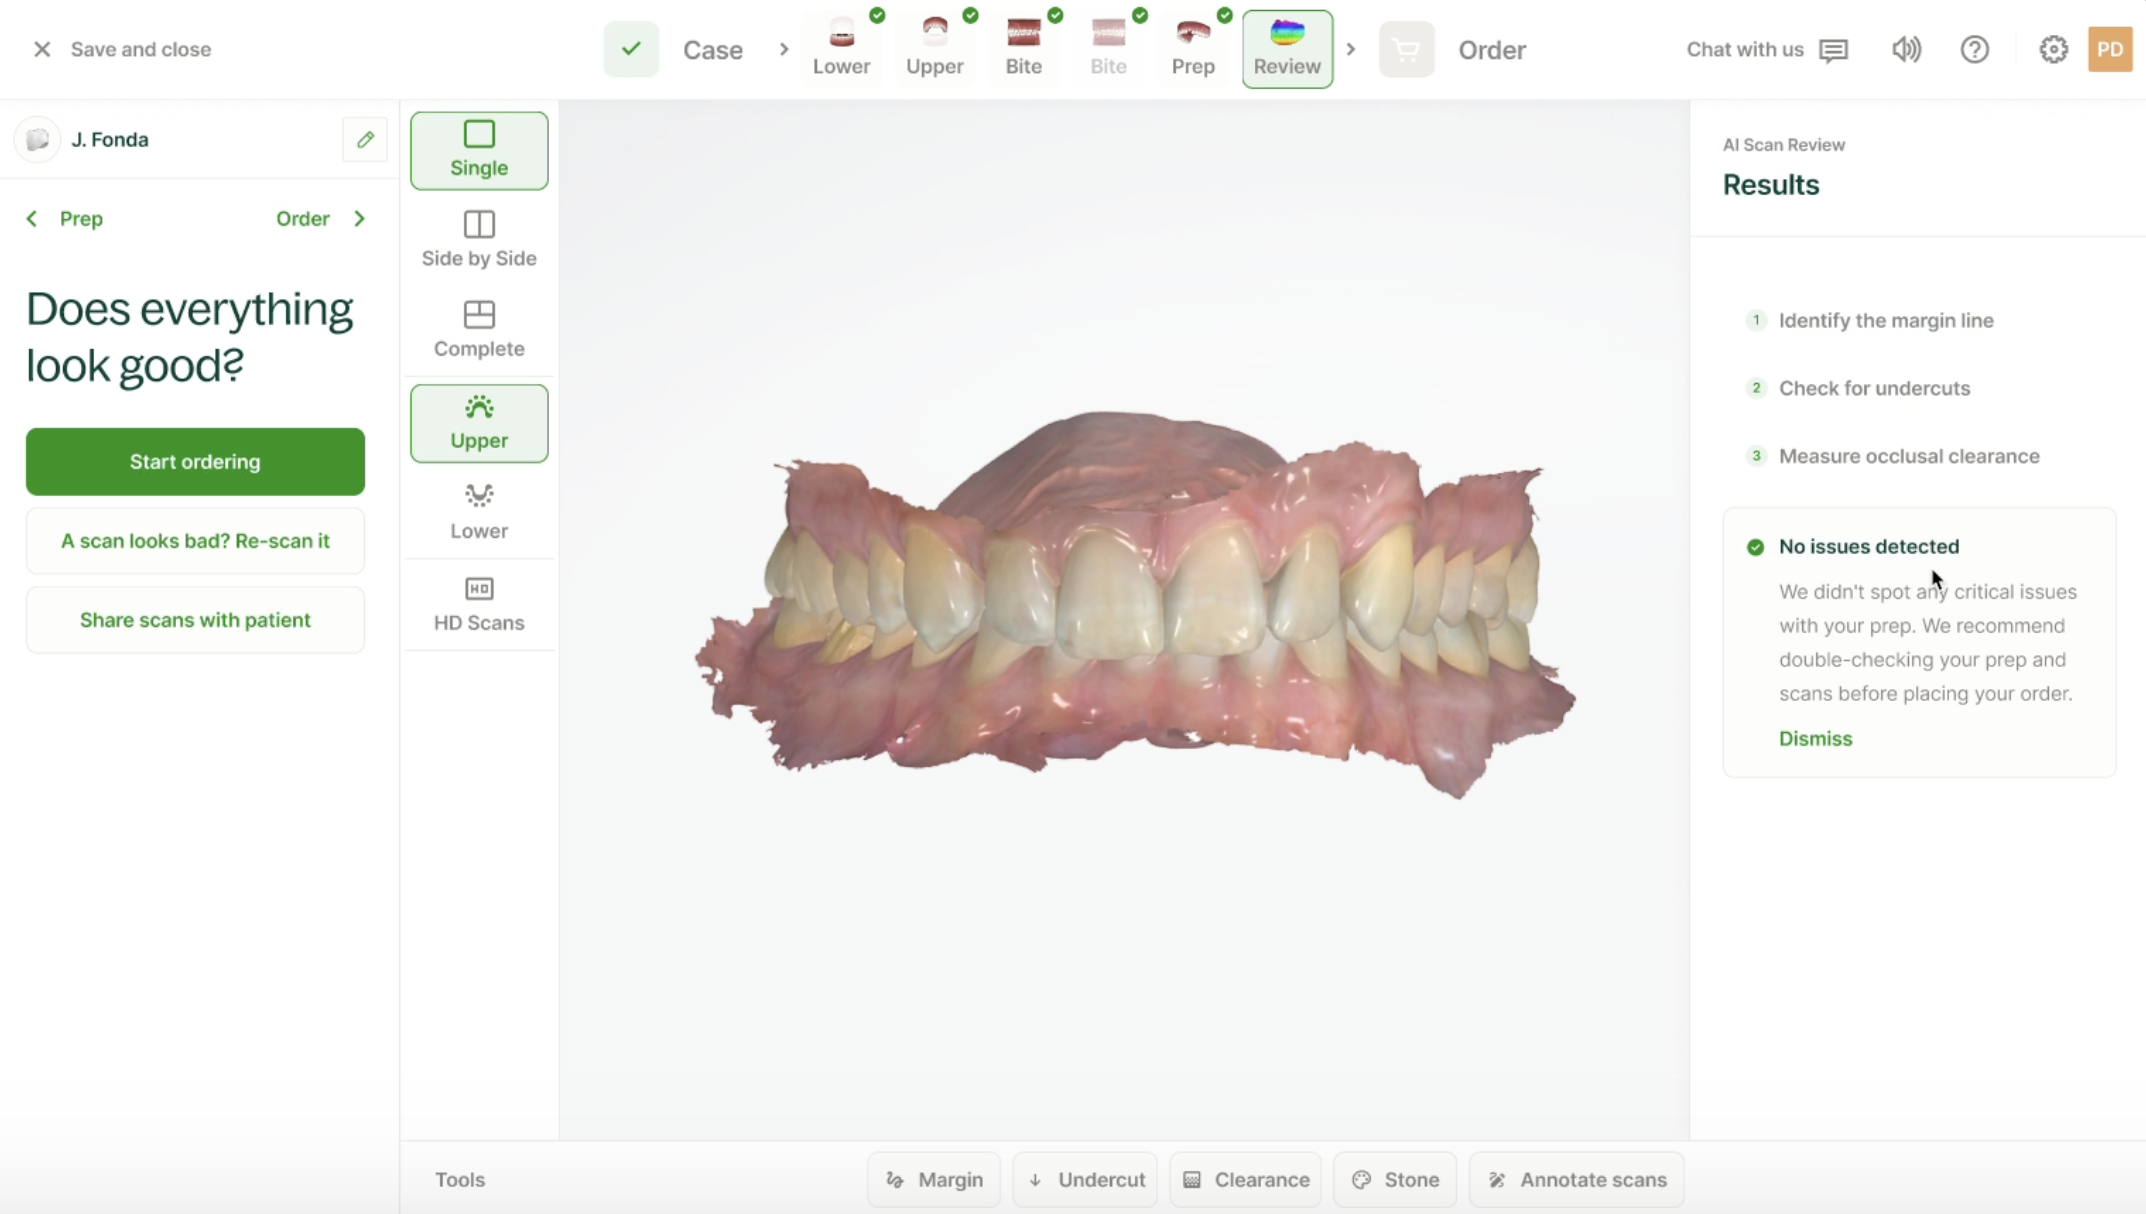This screenshot has height=1214, width=2146.
Task: Open the help question mark icon
Action: (x=1974, y=49)
